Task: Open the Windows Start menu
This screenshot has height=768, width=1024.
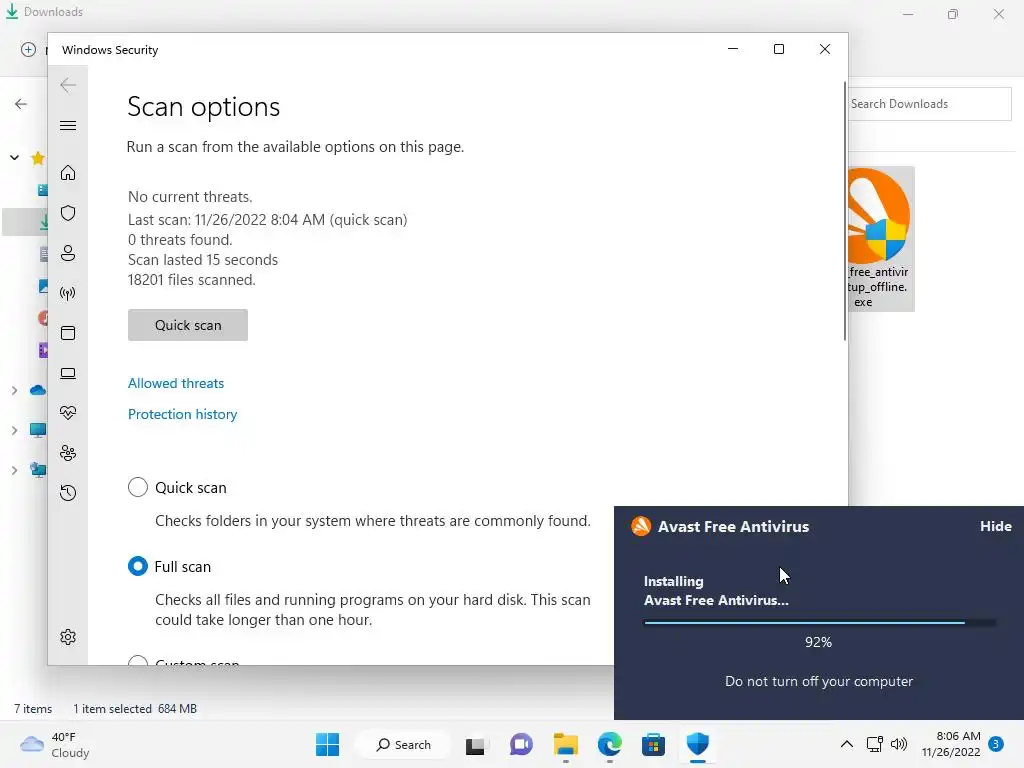Action: click(327, 744)
